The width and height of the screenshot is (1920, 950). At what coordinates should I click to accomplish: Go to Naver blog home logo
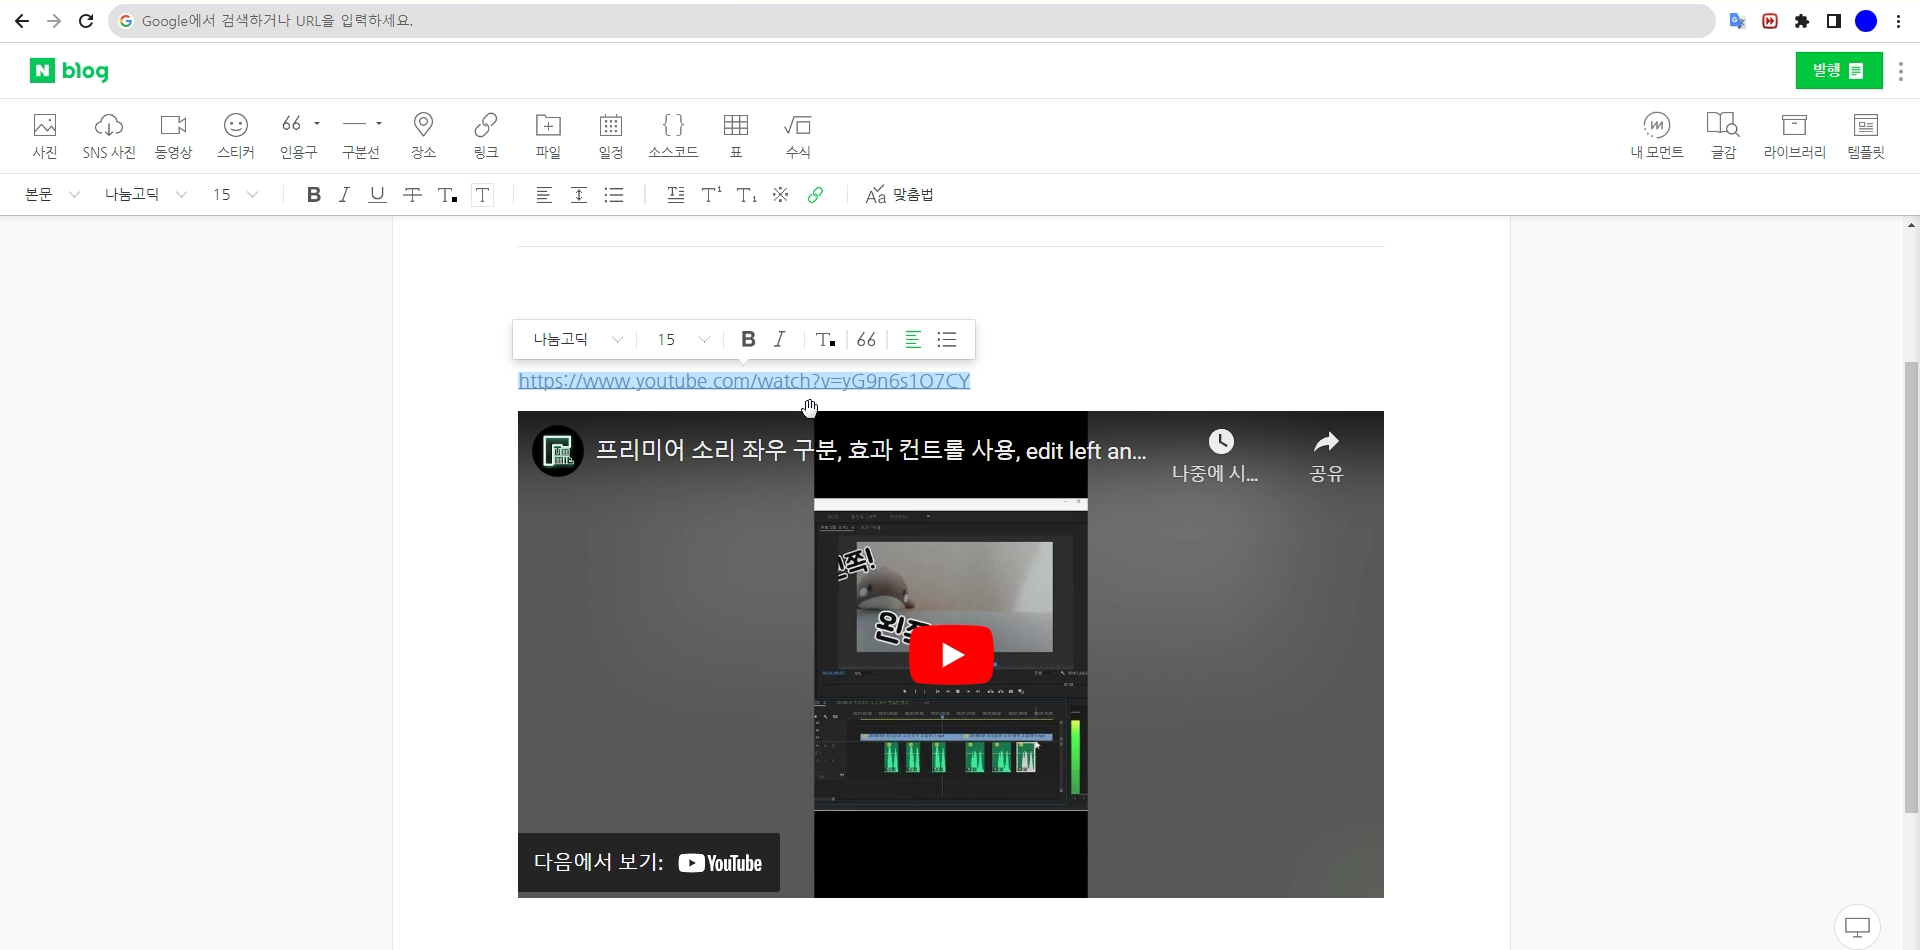coord(69,71)
